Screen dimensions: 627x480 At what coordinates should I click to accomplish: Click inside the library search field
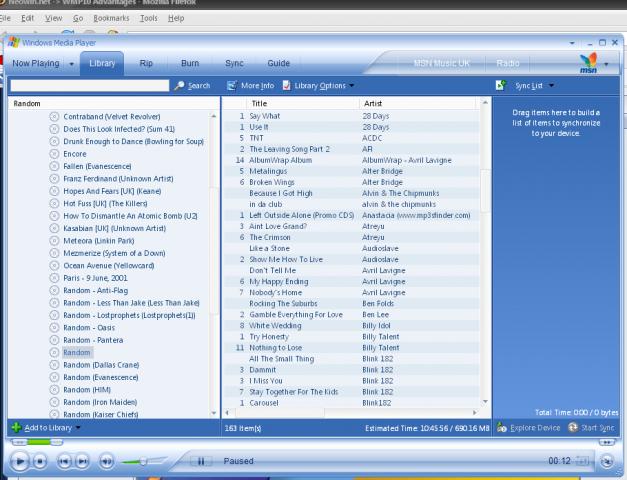point(90,86)
